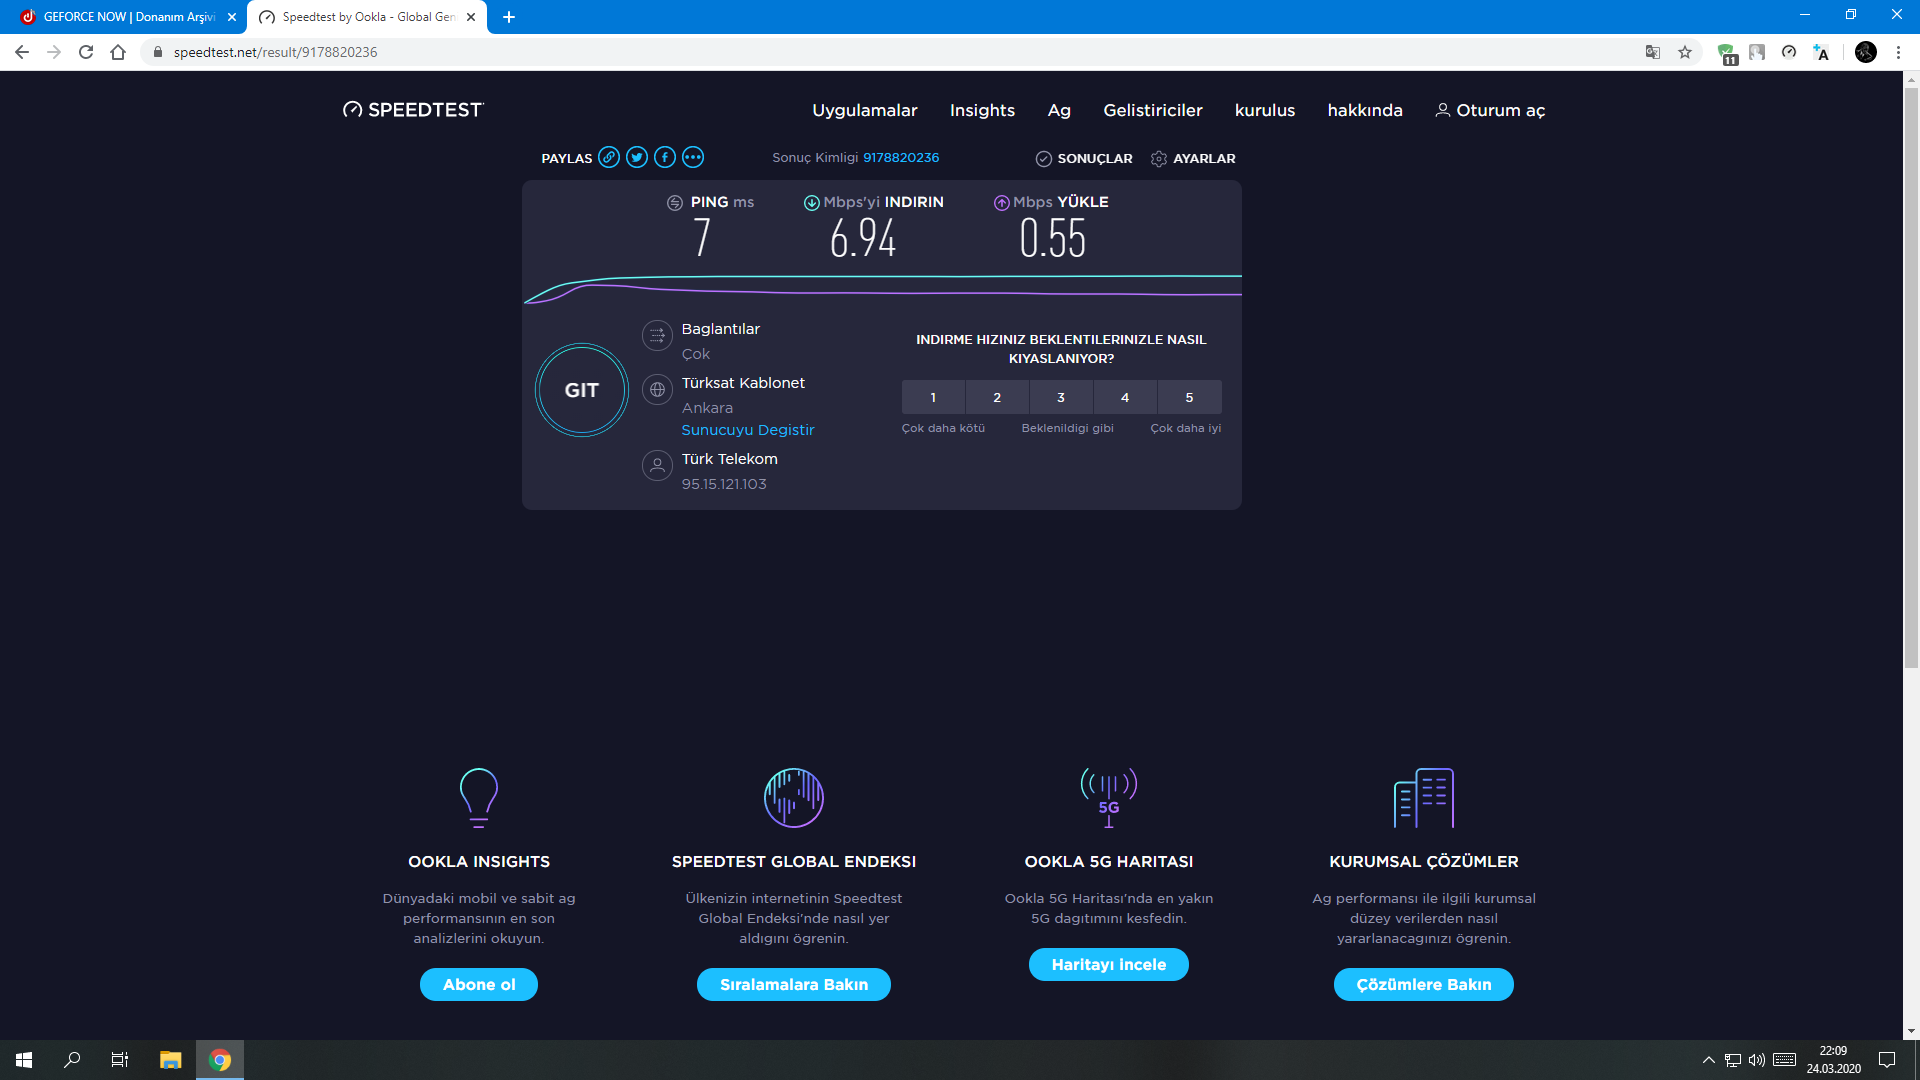Close the Speedtest tab
1920x1080 pixels.
(471, 17)
